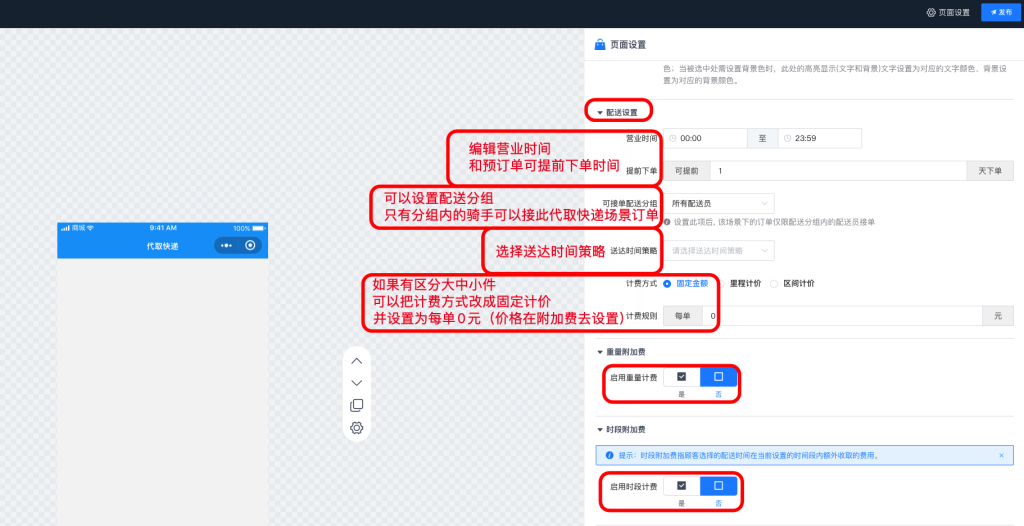This screenshot has height=526, width=1024.
Task: Tap the circular close icon in phone preview
Action: pyautogui.click(x=250, y=245)
